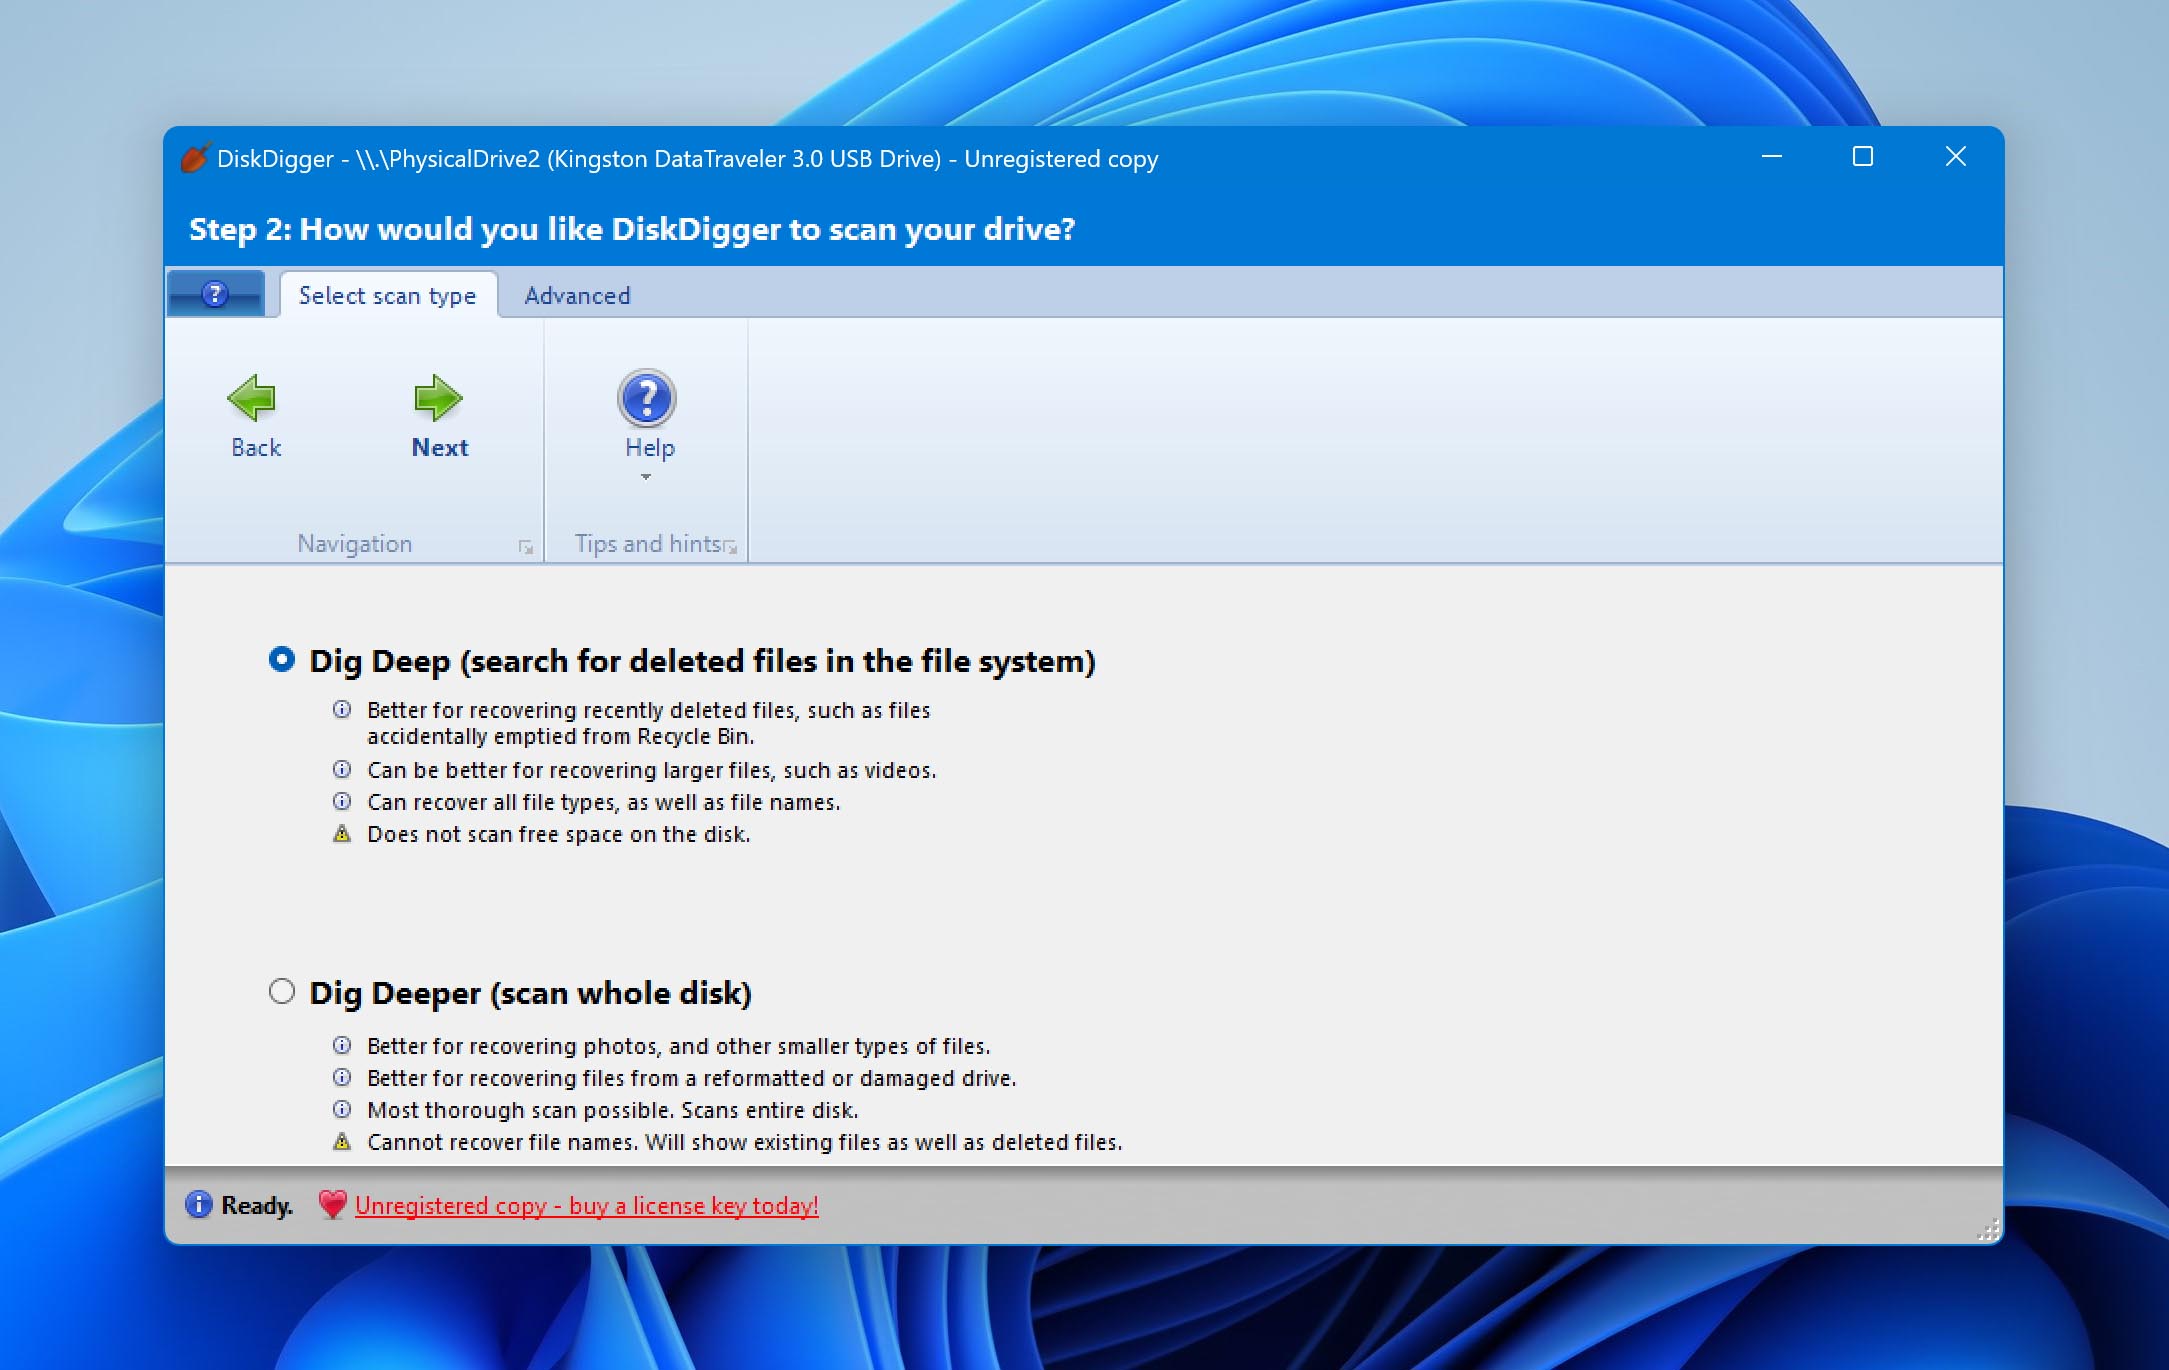The width and height of the screenshot is (2169, 1370).
Task: Click the blue info icon beside Ready
Action: pyautogui.click(x=199, y=1204)
